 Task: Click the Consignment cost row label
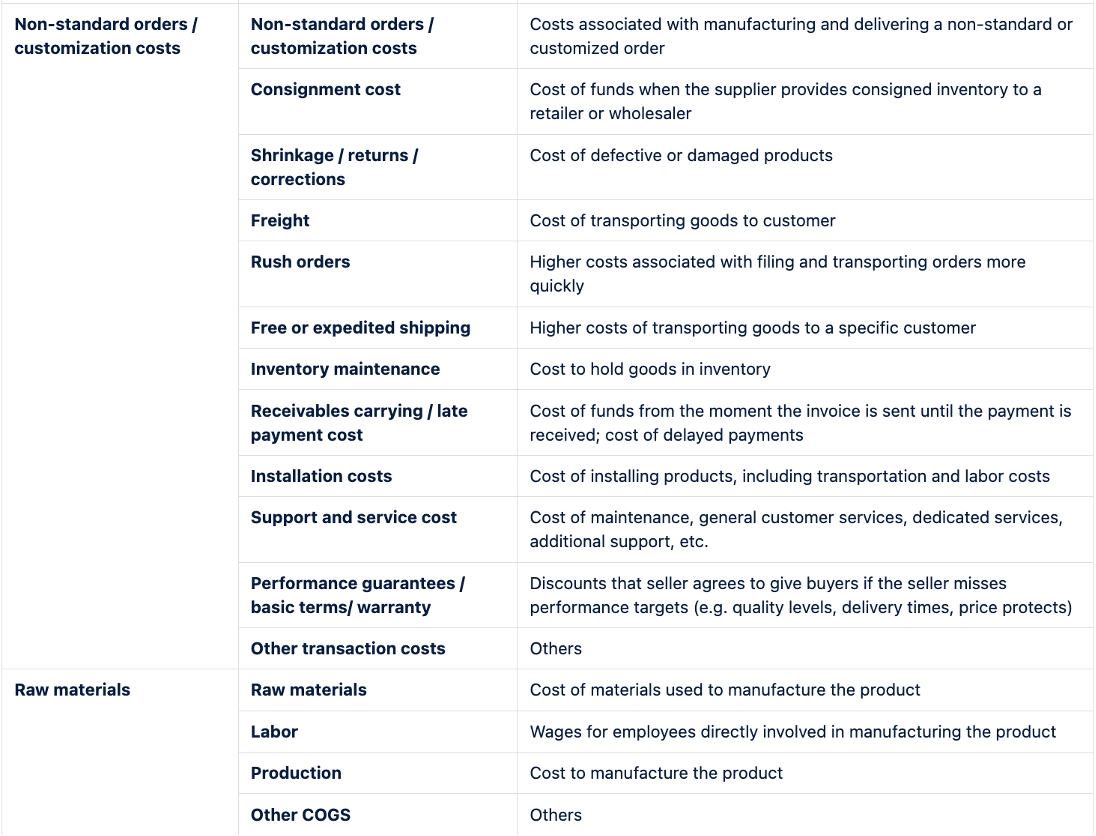325,89
